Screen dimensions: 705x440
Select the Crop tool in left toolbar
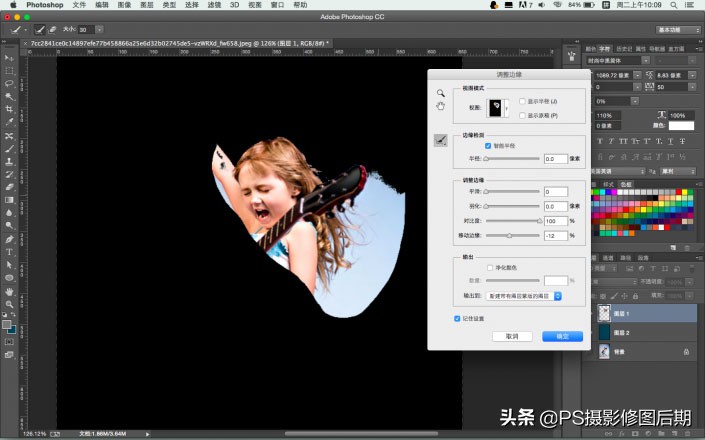point(9,109)
